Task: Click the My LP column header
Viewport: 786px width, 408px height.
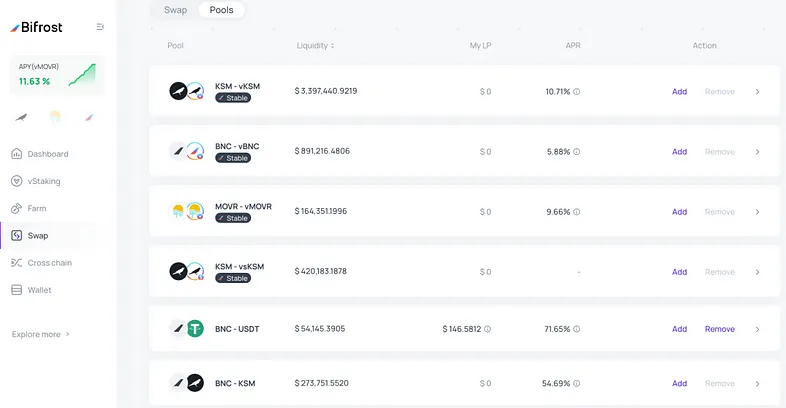Action: click(x=480, y=46)
